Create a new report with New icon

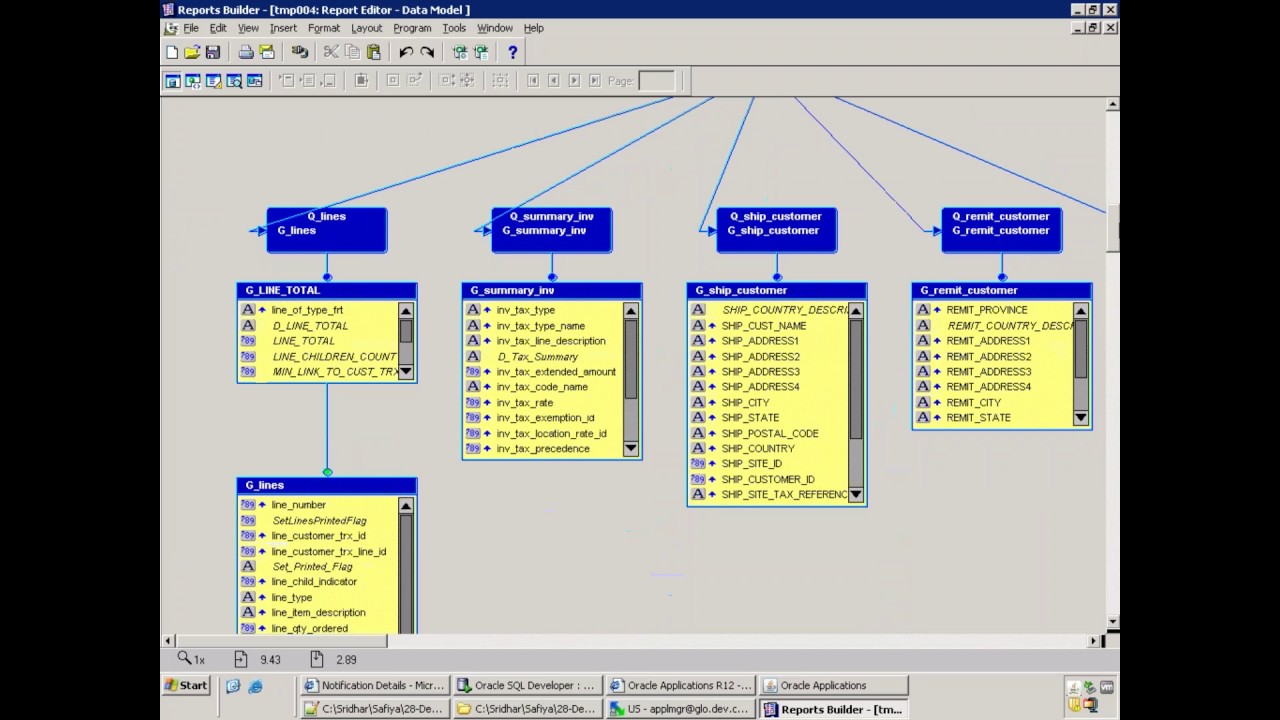click(172, 52)
